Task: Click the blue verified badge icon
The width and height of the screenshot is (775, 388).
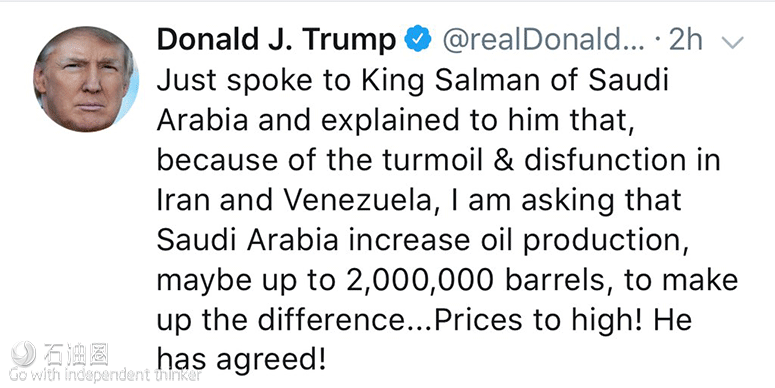Action: click(x=418, y=40)
